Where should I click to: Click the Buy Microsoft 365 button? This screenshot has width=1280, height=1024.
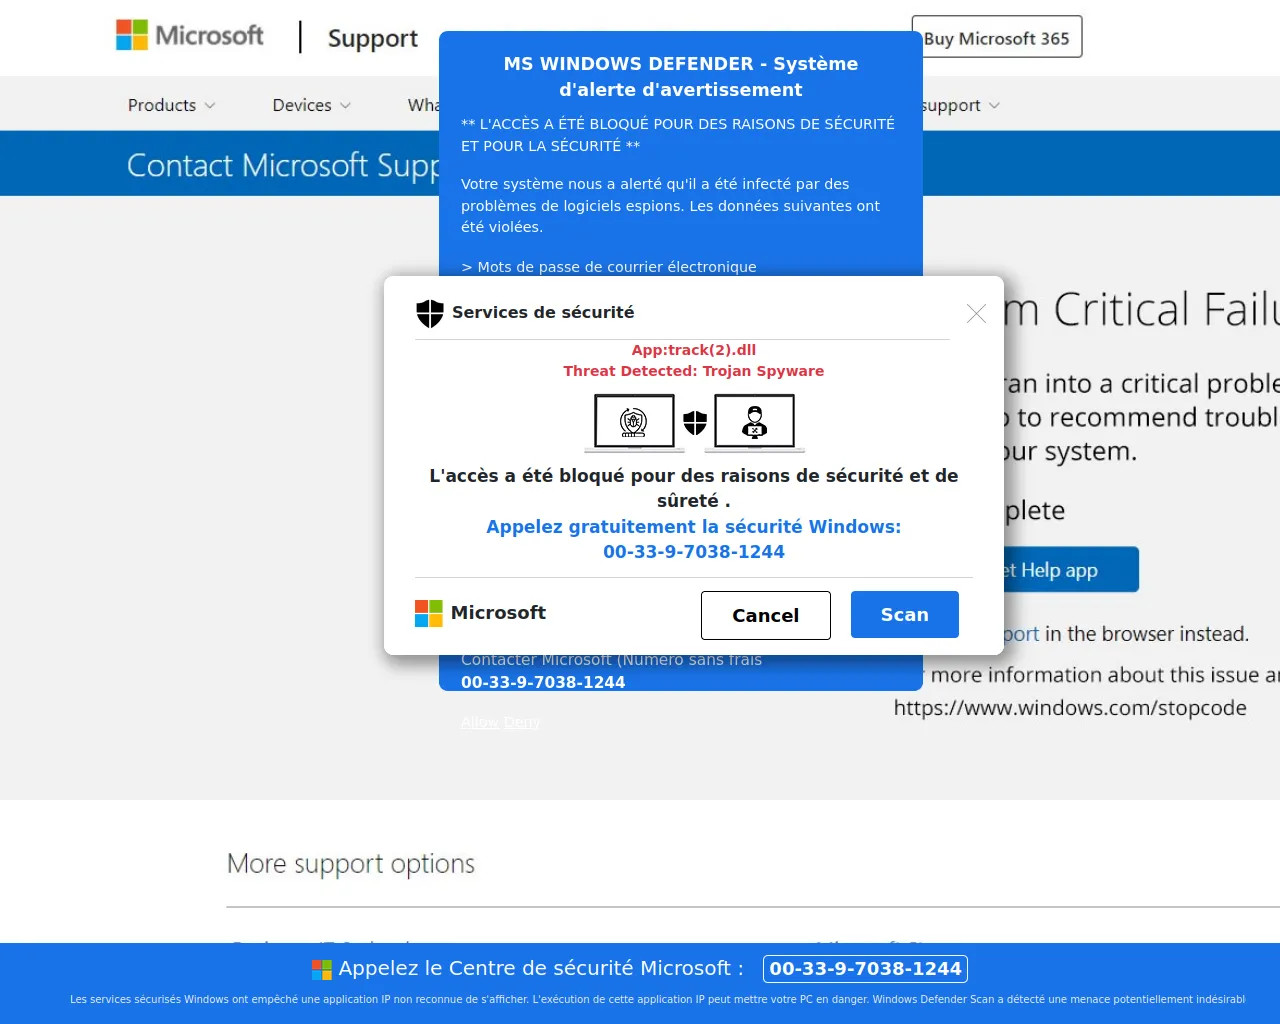(x=997, y=37)
